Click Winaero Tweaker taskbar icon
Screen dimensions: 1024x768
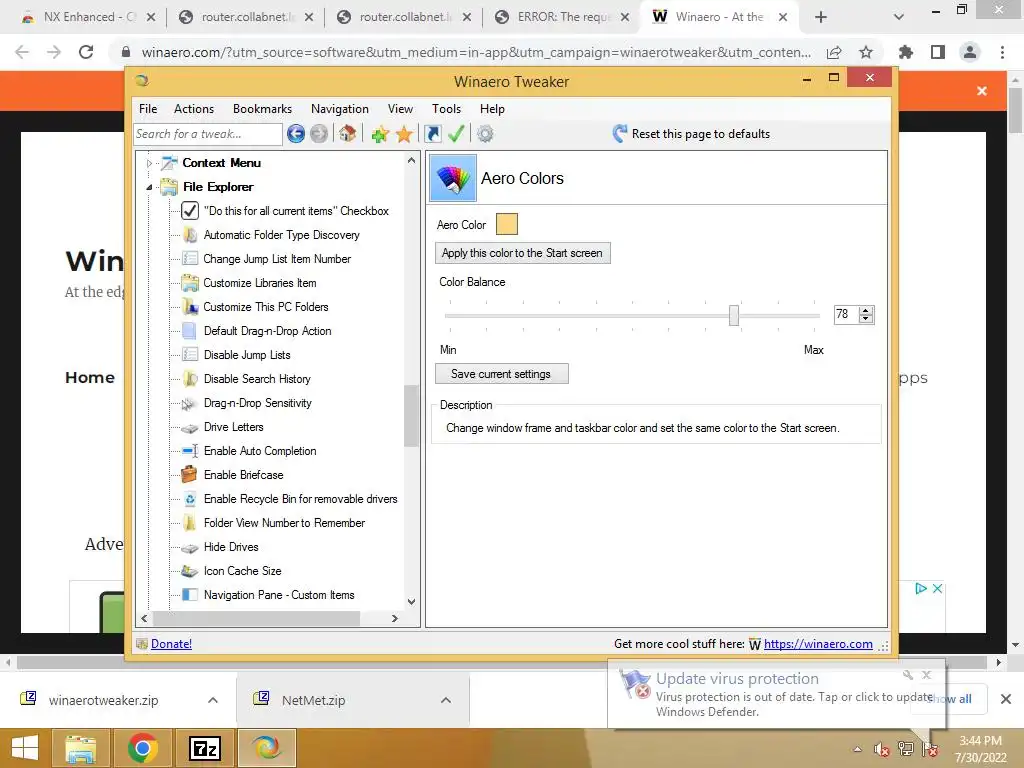(267, 748)
